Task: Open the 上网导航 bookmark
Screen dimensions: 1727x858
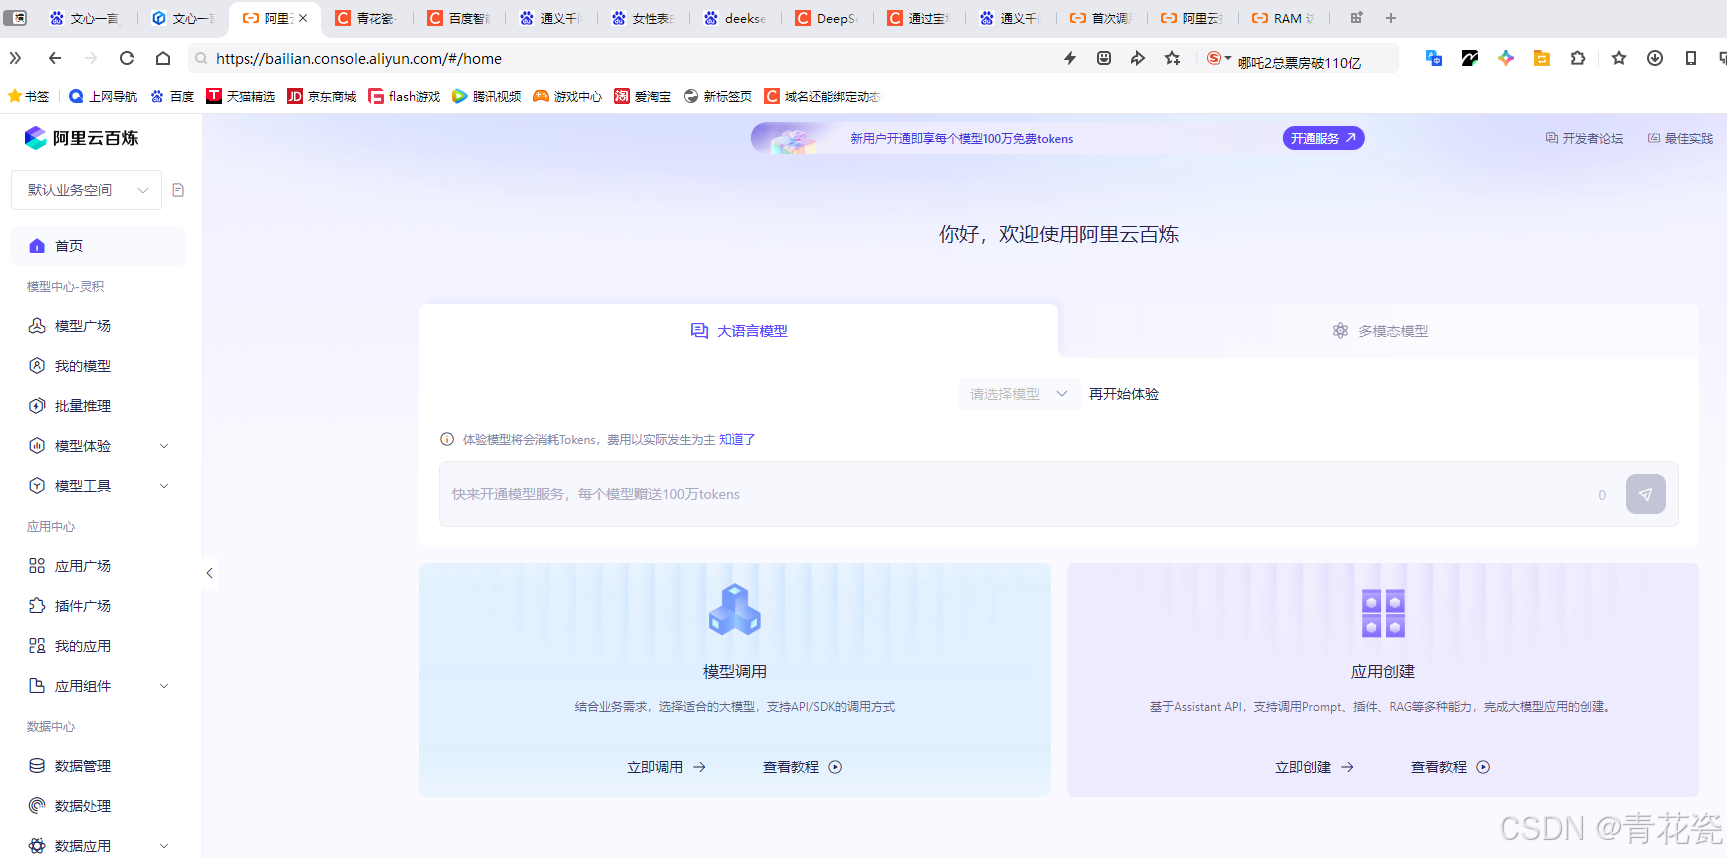Action: coord(103,96)
